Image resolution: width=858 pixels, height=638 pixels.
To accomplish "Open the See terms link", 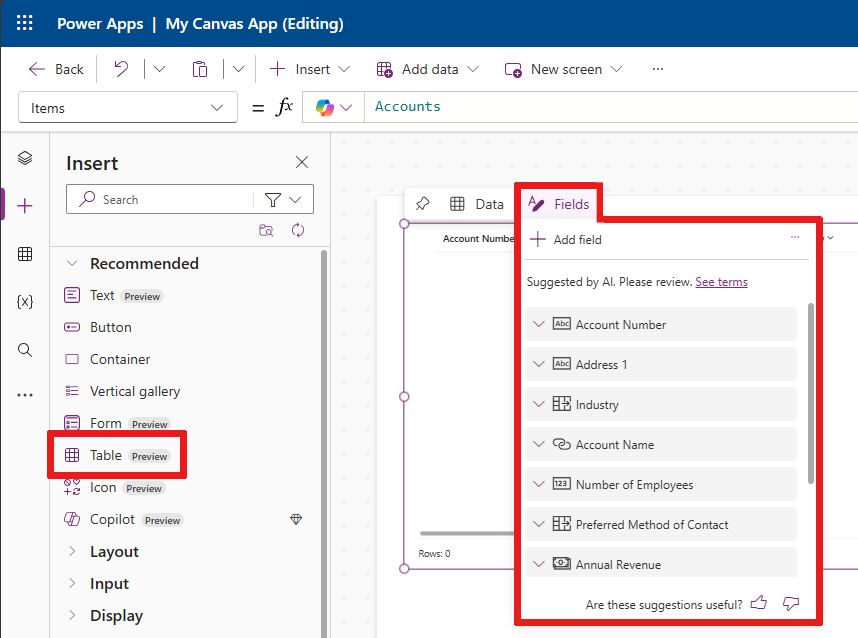I will pyautogui.click(x=721, y=282).
